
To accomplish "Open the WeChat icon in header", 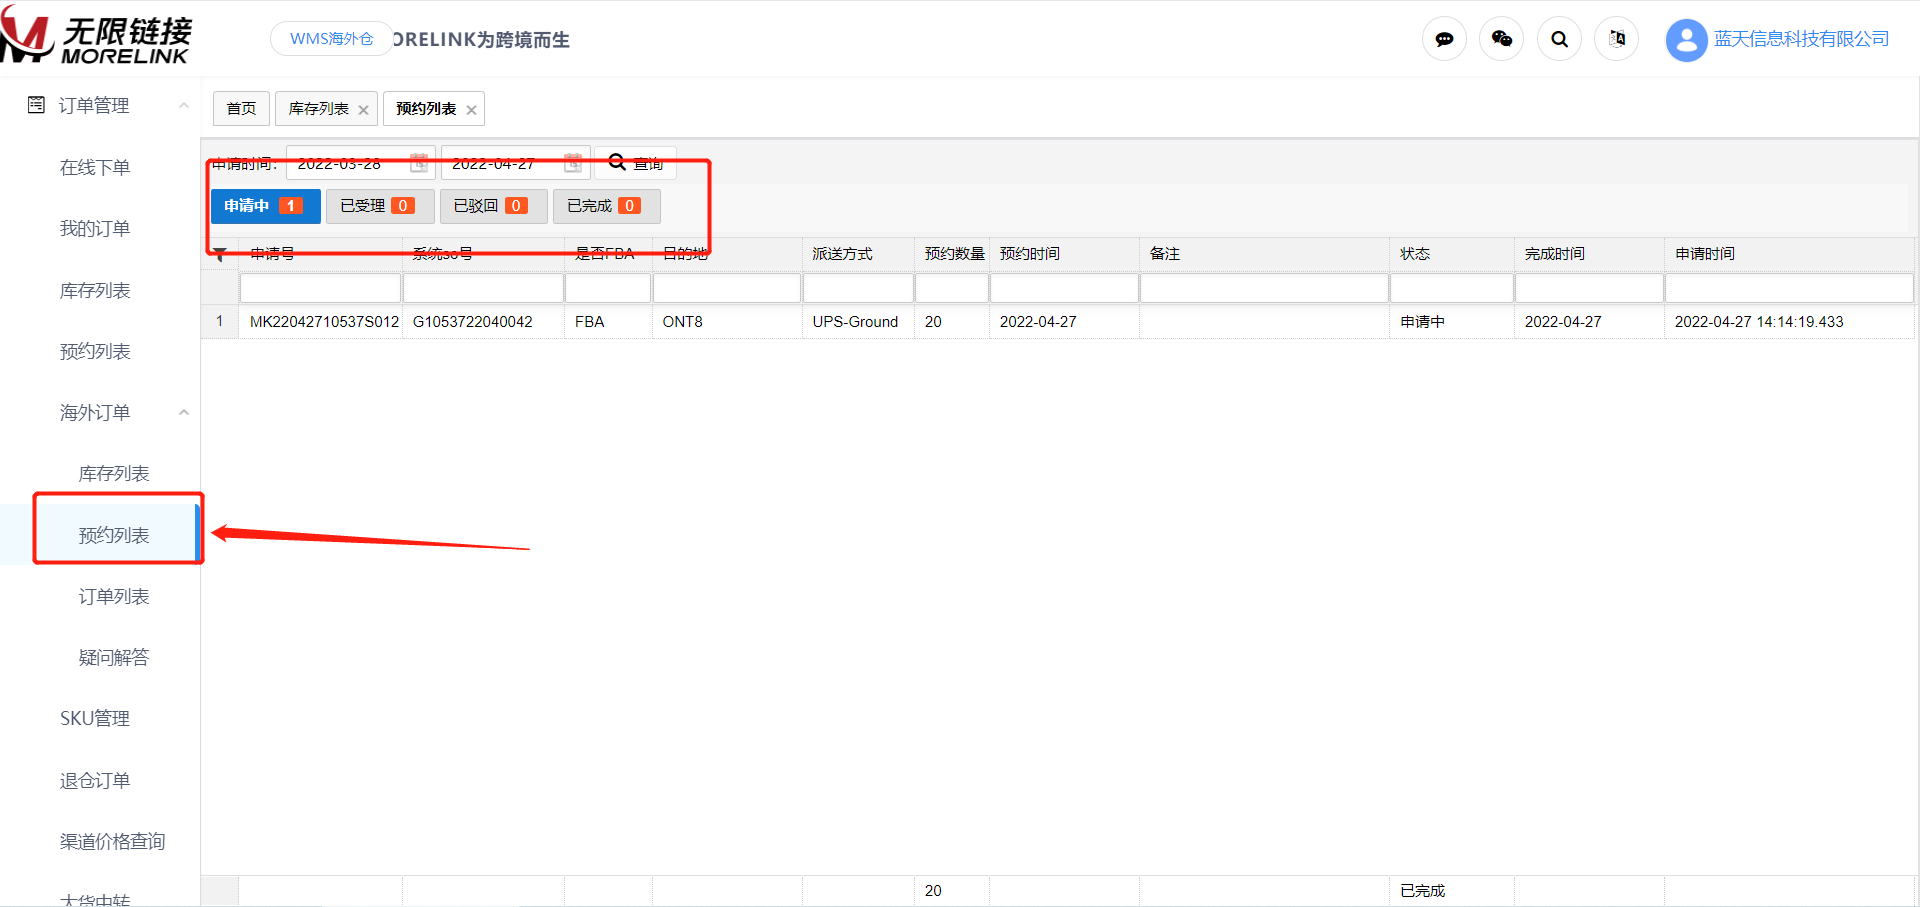I will [1501, 39].
